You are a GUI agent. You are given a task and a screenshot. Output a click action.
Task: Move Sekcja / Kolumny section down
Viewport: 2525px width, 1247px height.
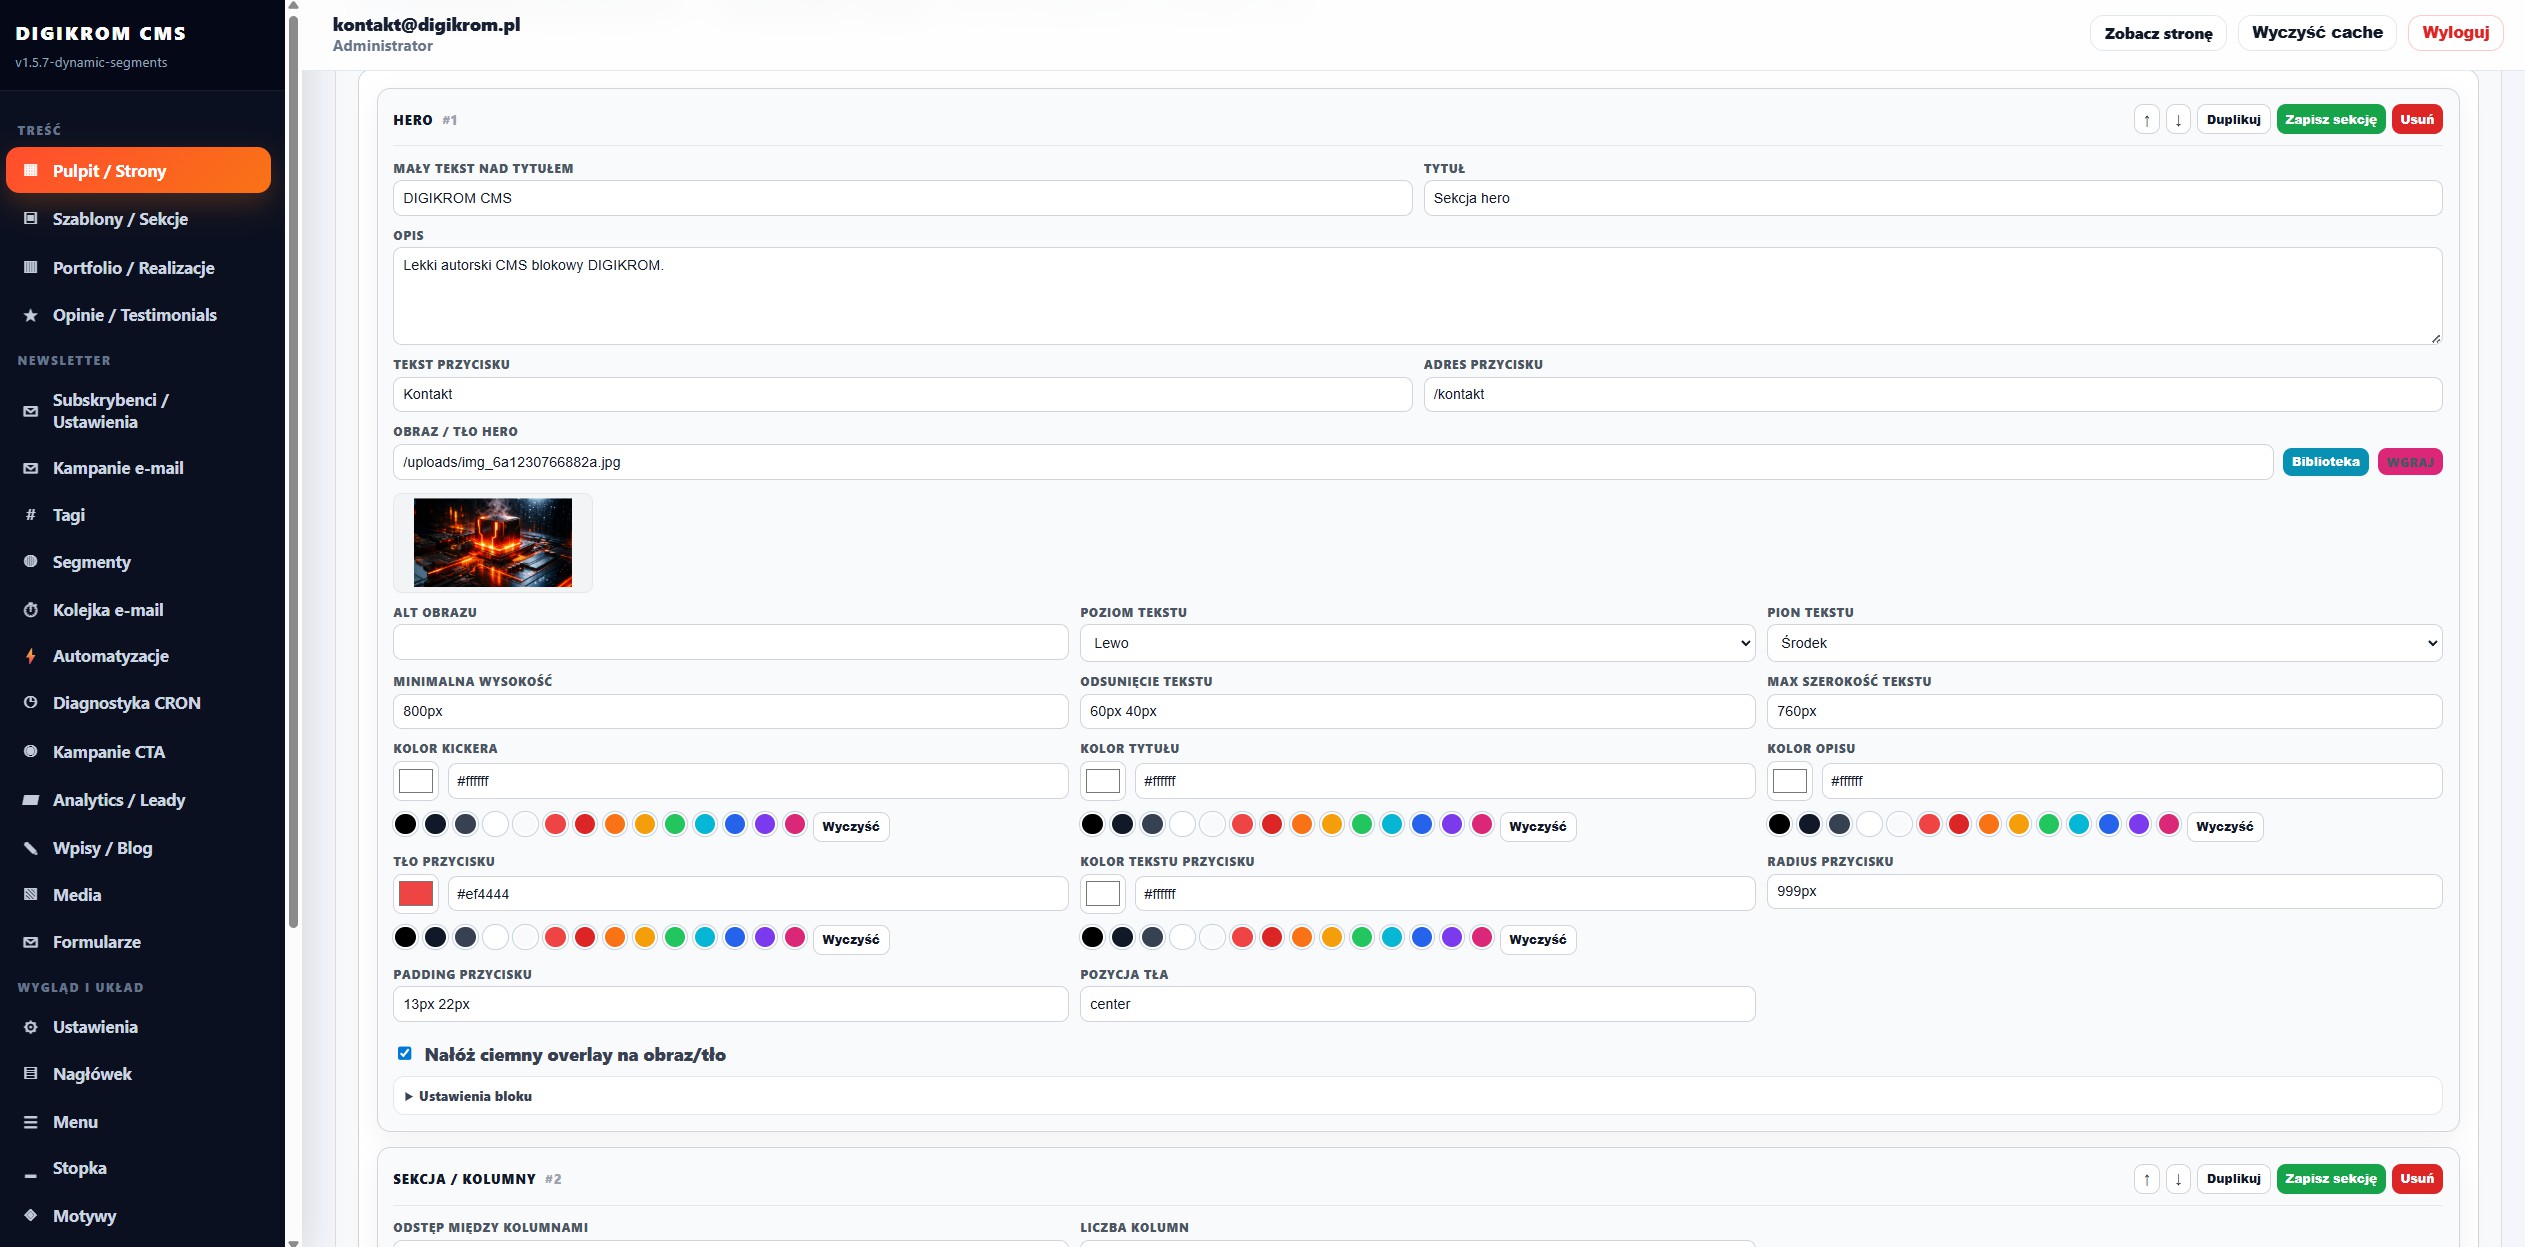coord(2178,1179)
